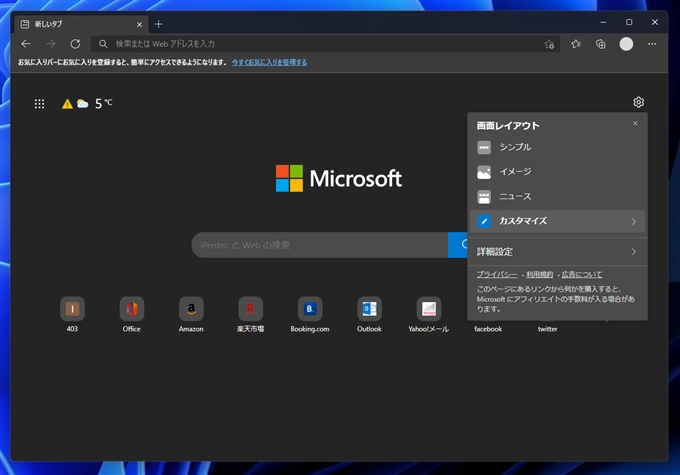Open the 広告について link

pyautogui.click(x=582, y=274)
